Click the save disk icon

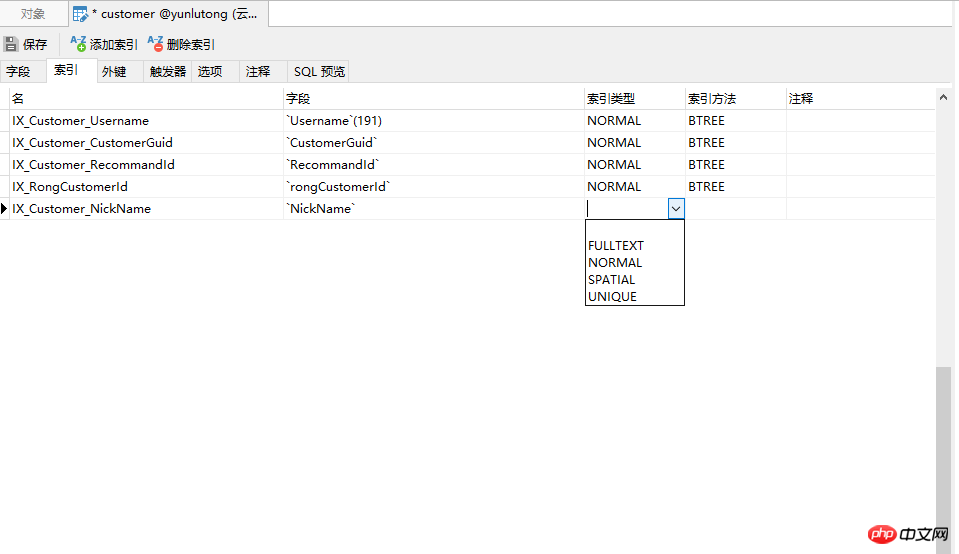coord(10,44)
